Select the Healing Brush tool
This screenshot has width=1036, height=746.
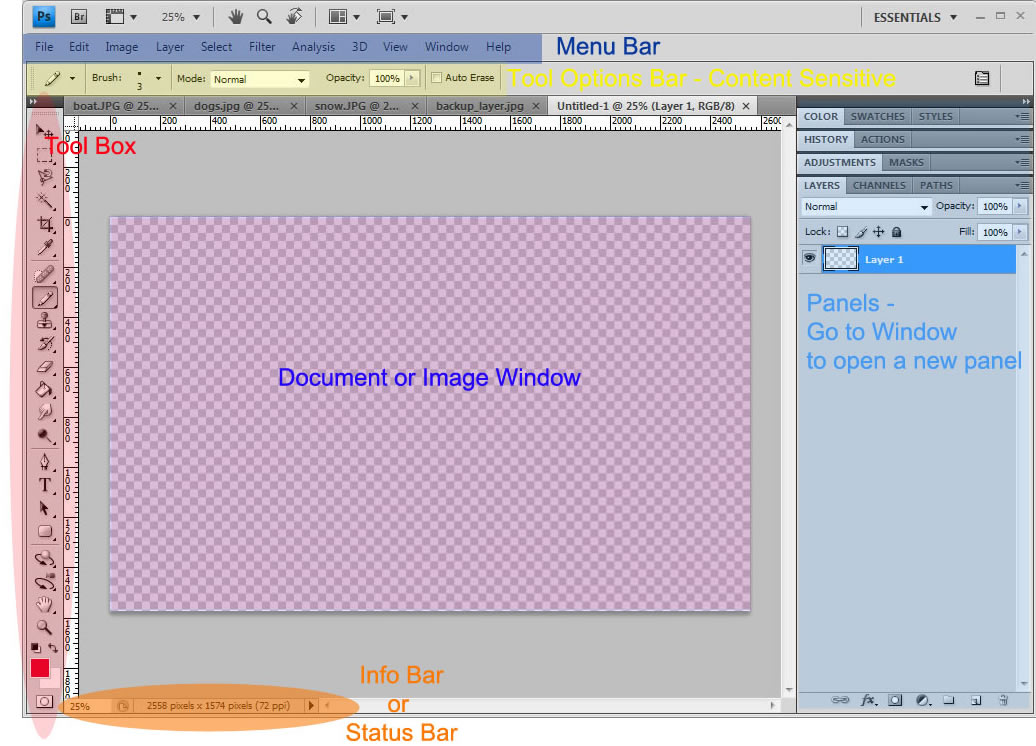44,274
